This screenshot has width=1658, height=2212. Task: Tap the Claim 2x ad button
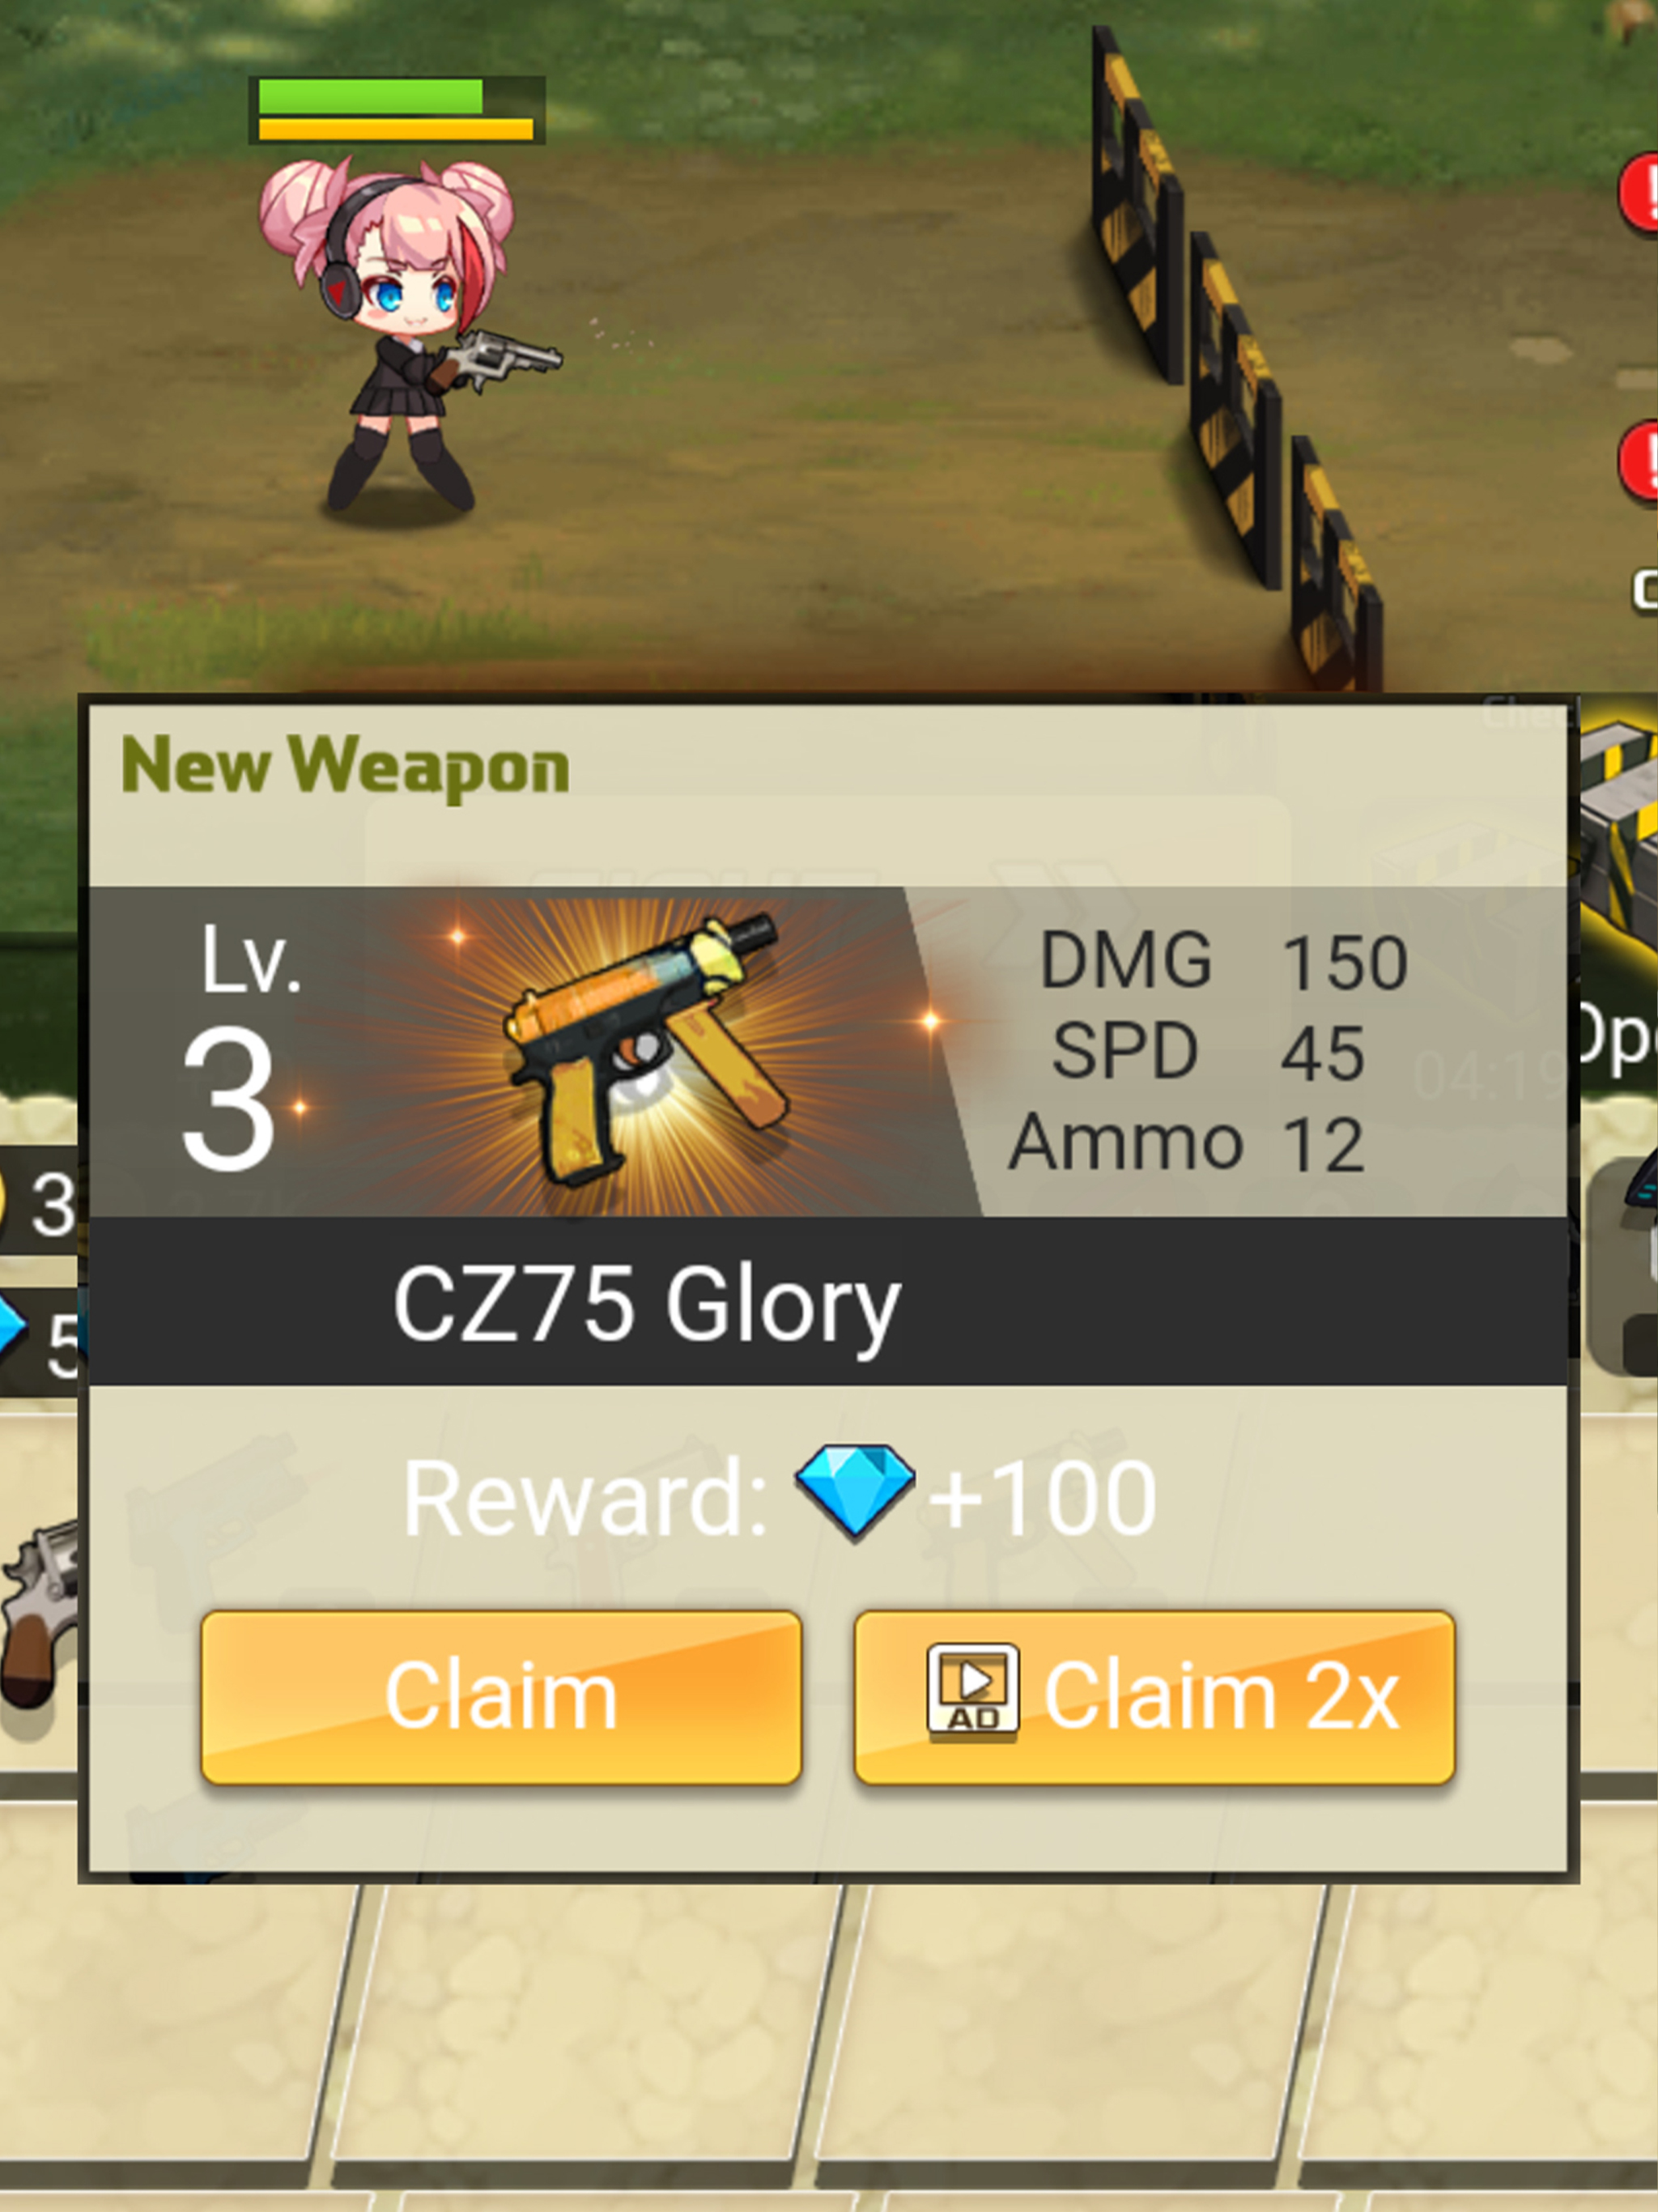(x=1154, y=1697)
